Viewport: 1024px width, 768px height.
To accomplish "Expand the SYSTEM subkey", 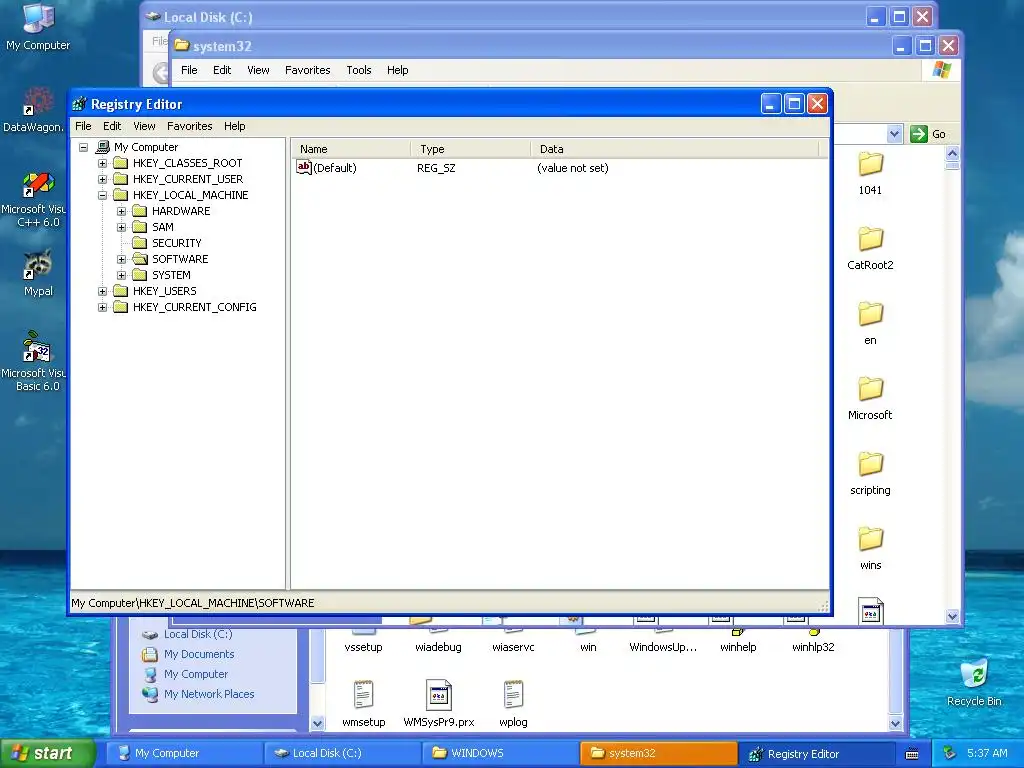I will [x=121, y=276].
